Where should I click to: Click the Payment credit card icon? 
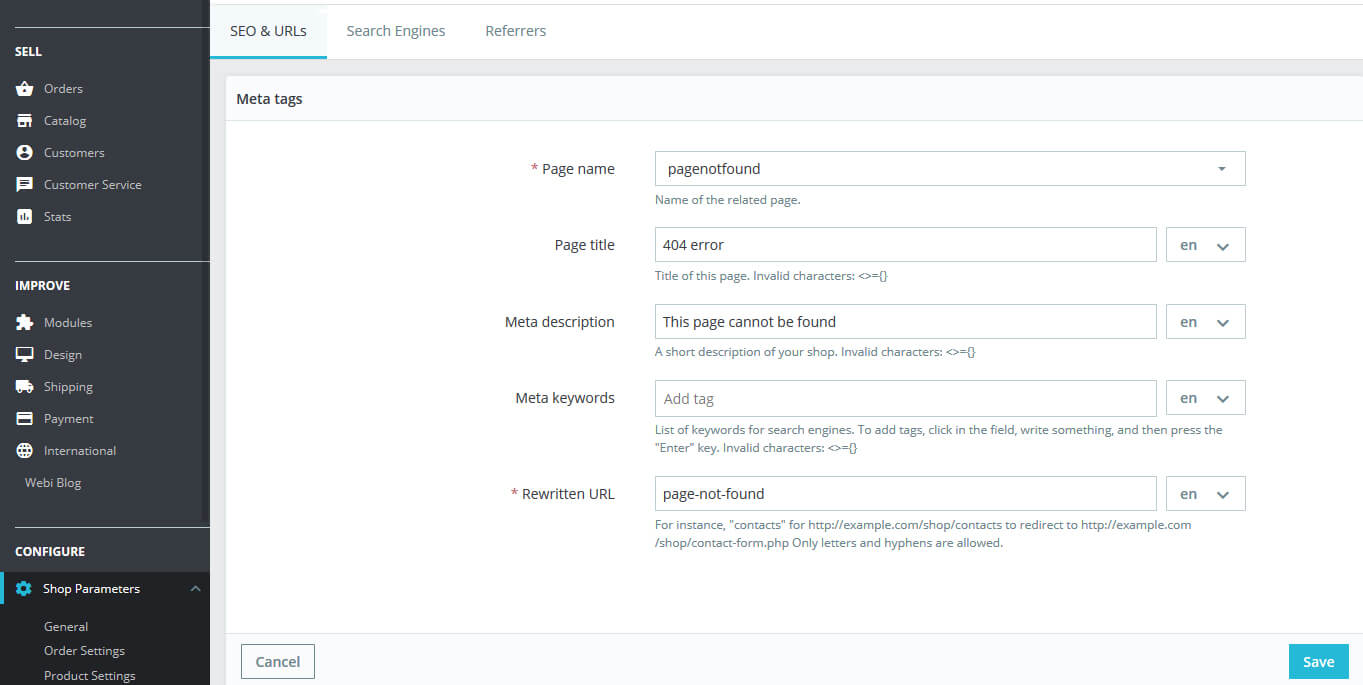[x=25, y=419]
